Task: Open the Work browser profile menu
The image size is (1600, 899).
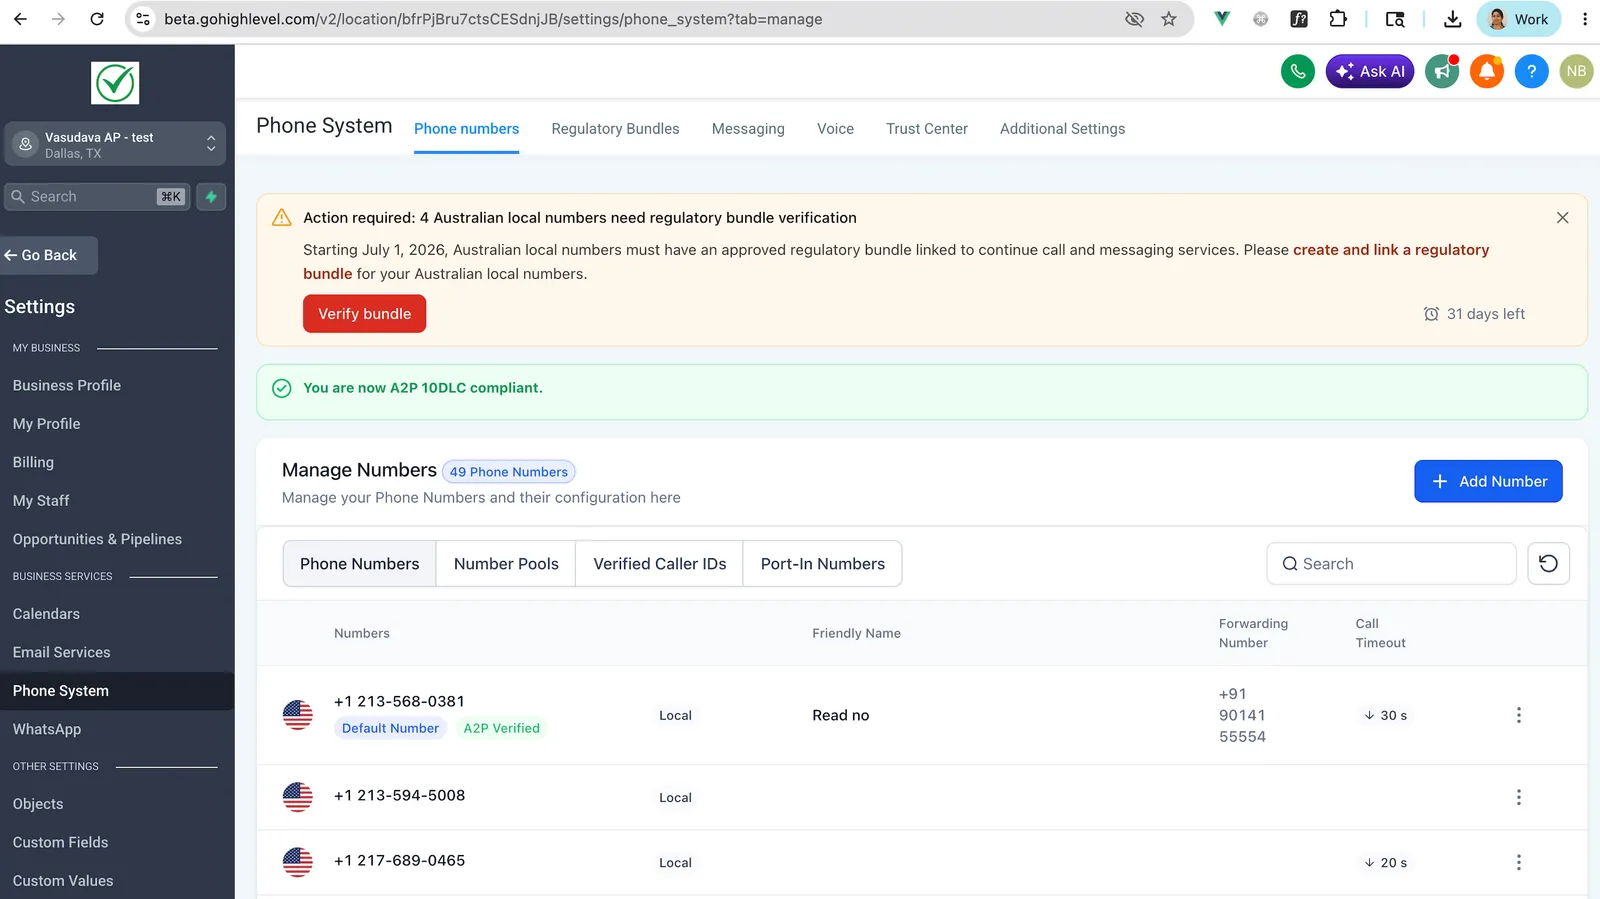Action: tap(1518, 19)
